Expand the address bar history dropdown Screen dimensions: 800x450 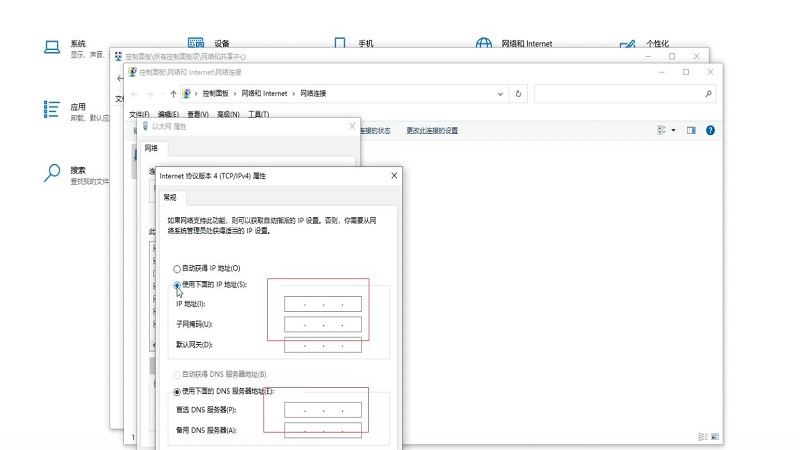pos(500,94)
